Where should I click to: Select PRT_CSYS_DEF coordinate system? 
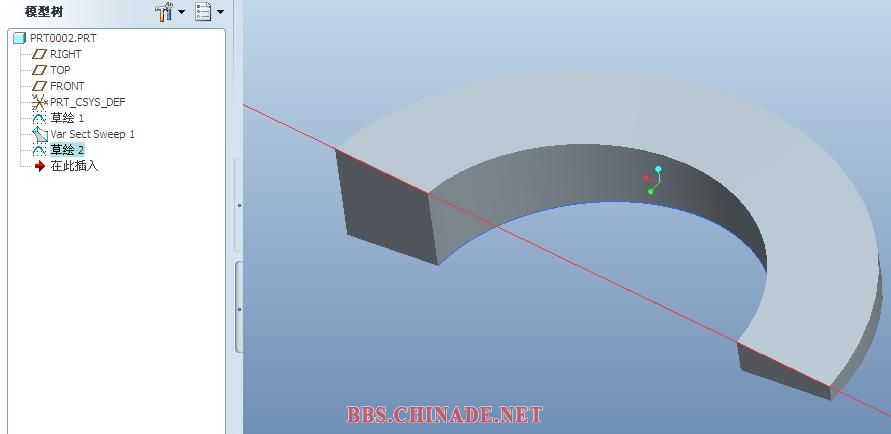tap(88, 102)
